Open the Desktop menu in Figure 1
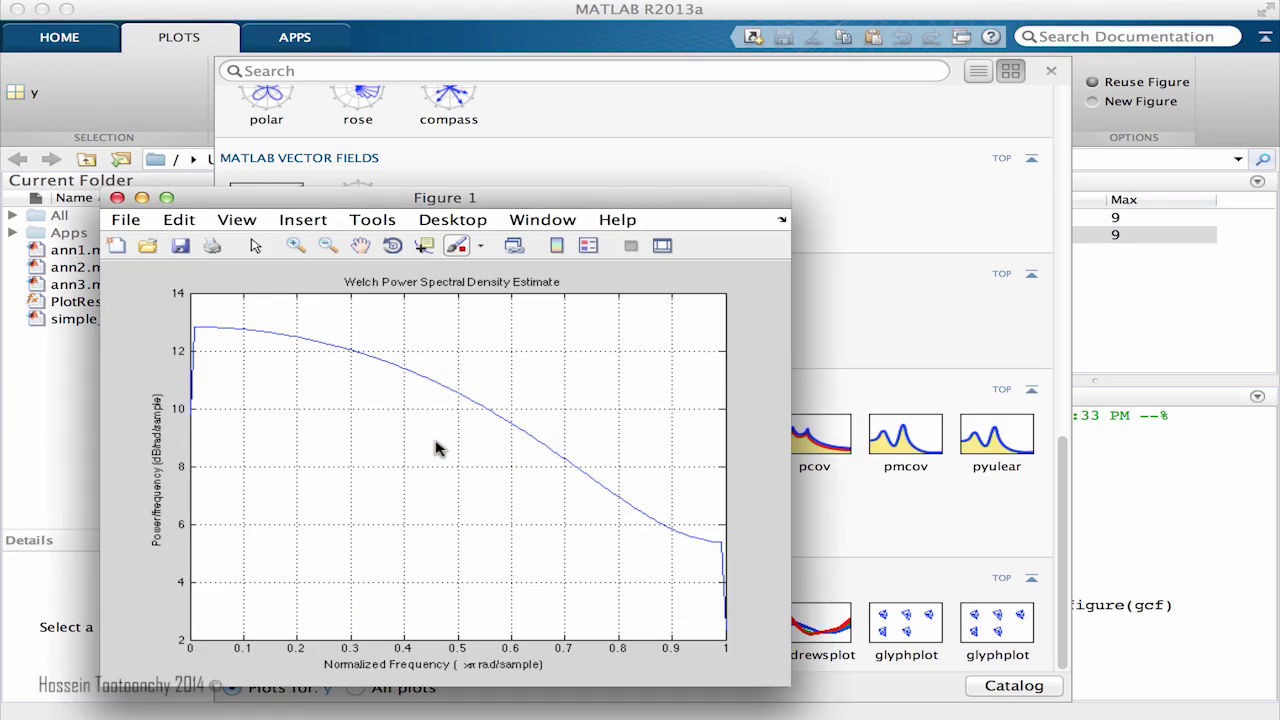 coord(453,220)
